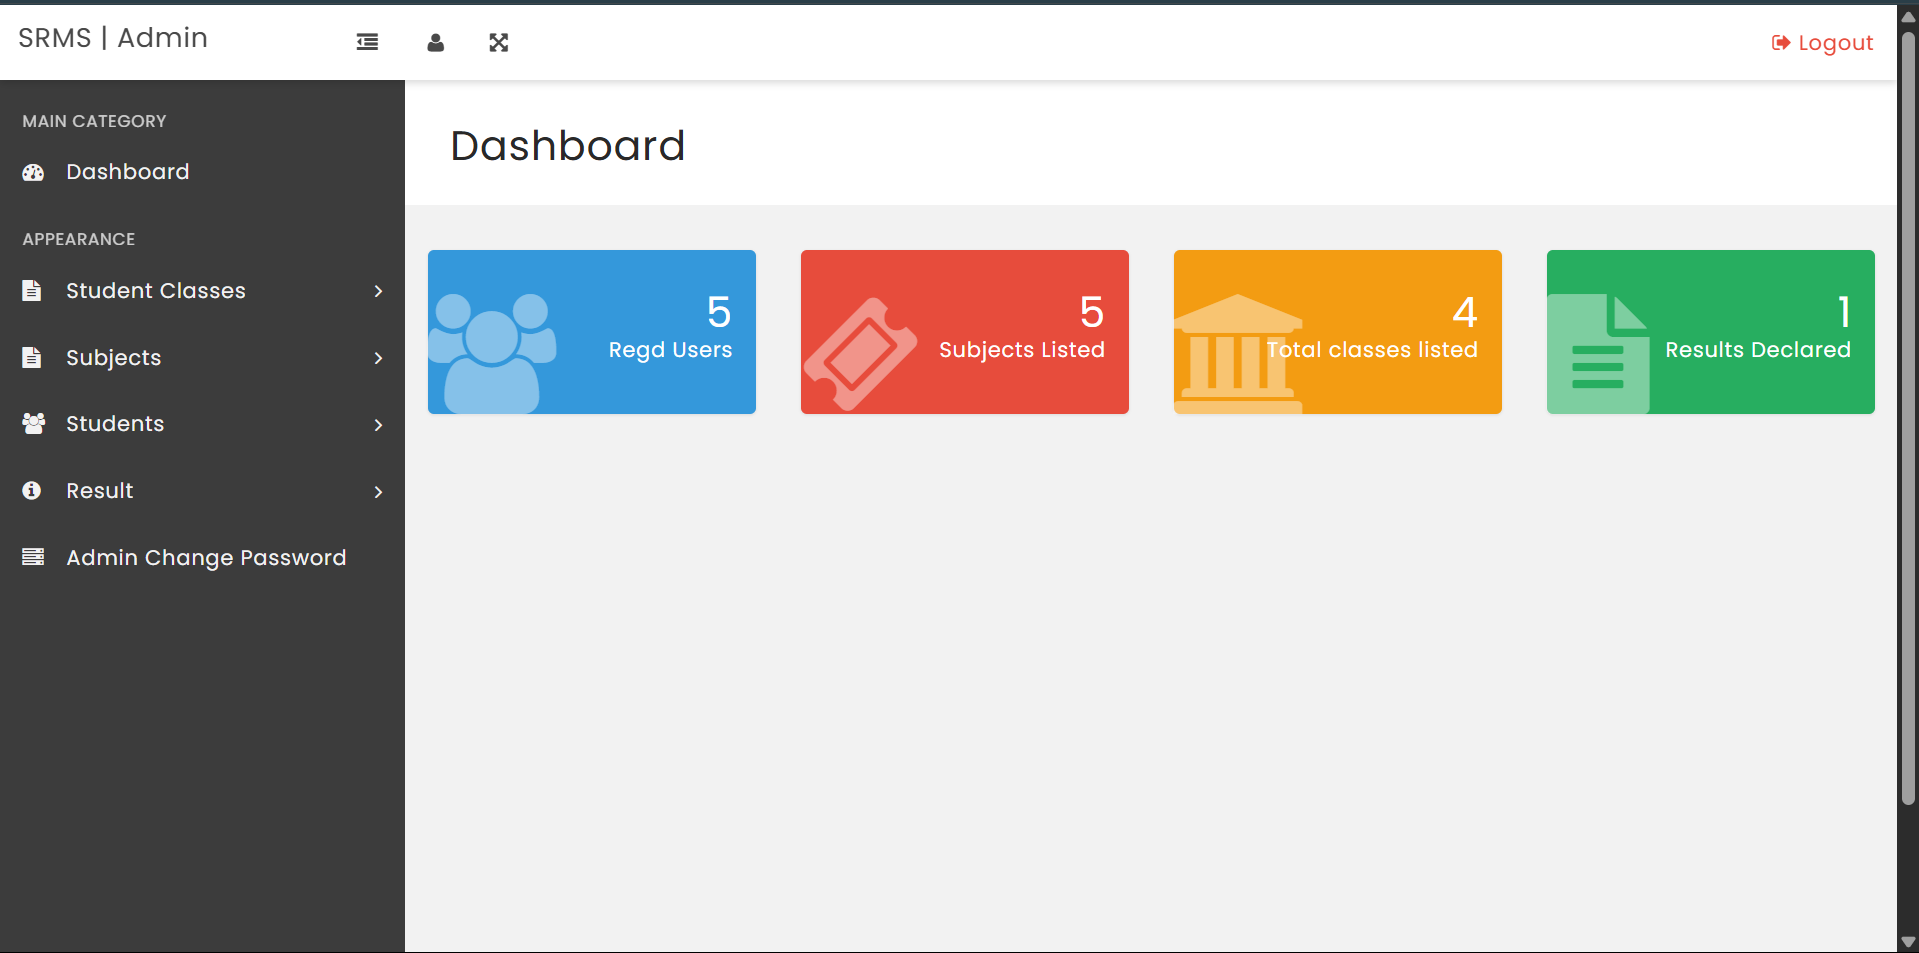
Task: Click the Student Classes document icon
Action: (x=32, y=291)
